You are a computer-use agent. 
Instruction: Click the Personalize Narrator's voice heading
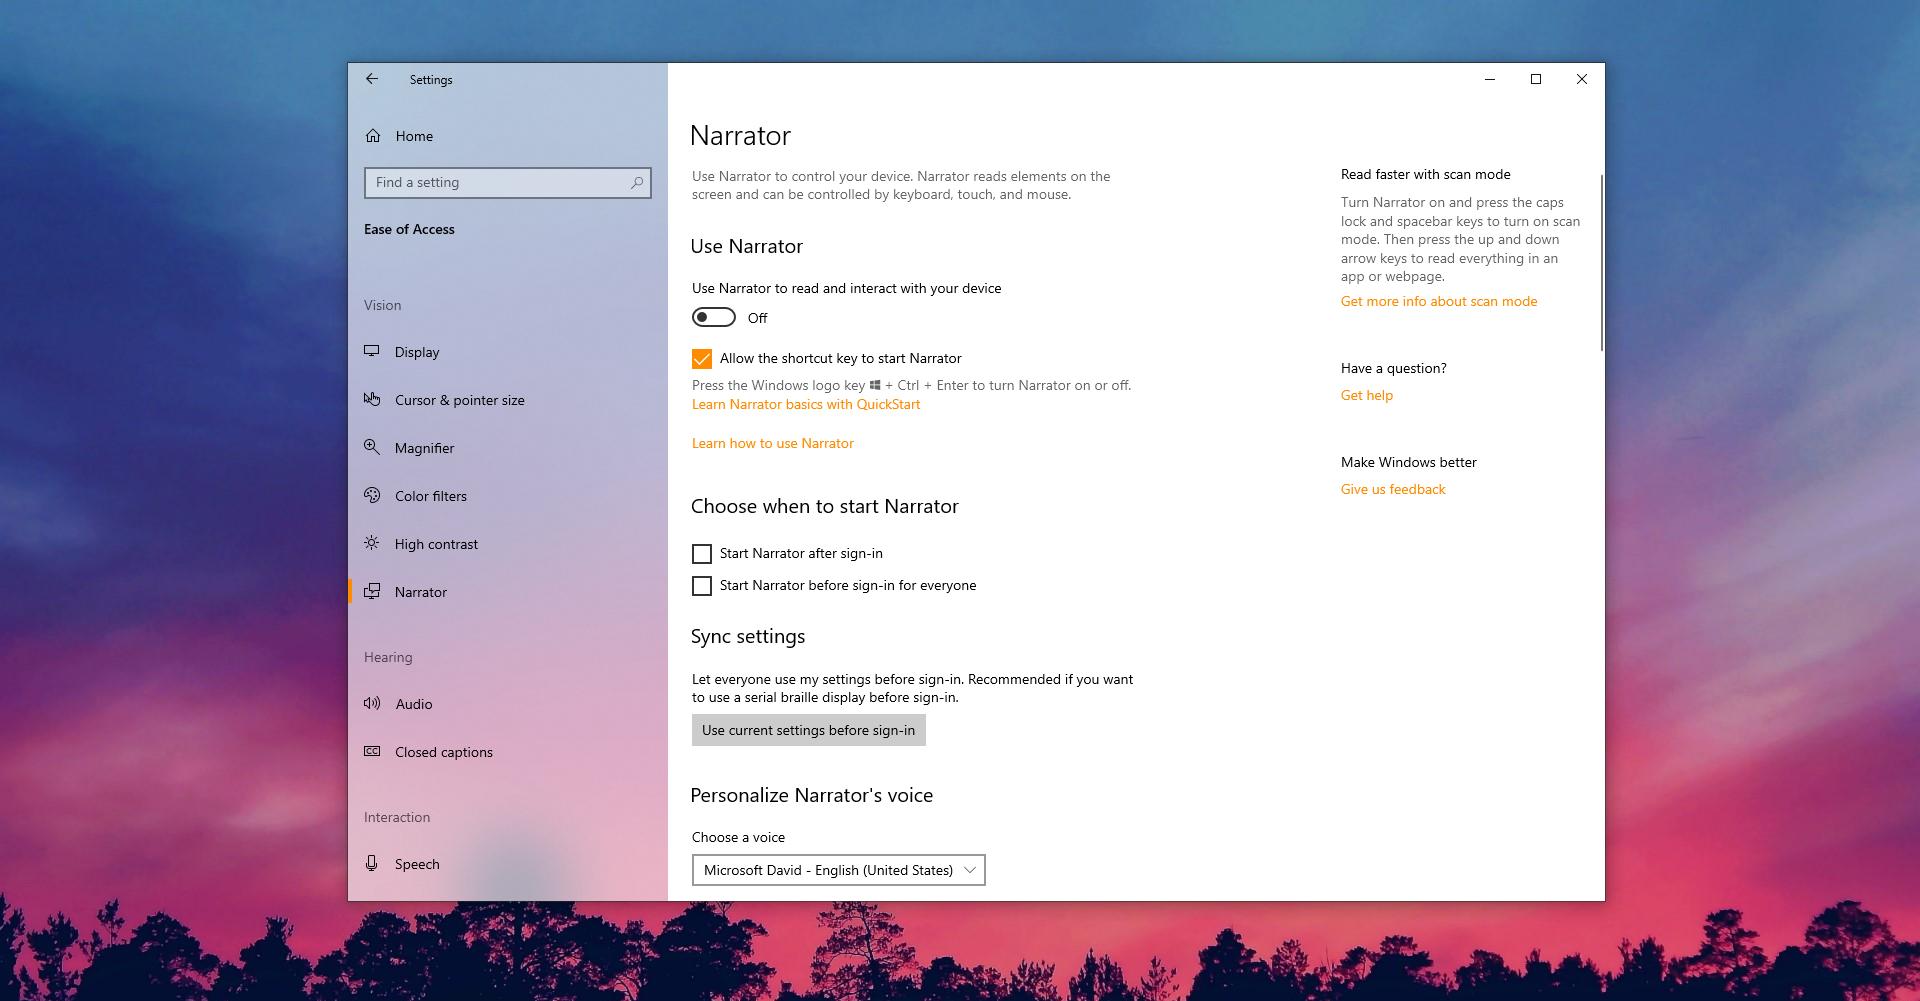tap(812, 795)
